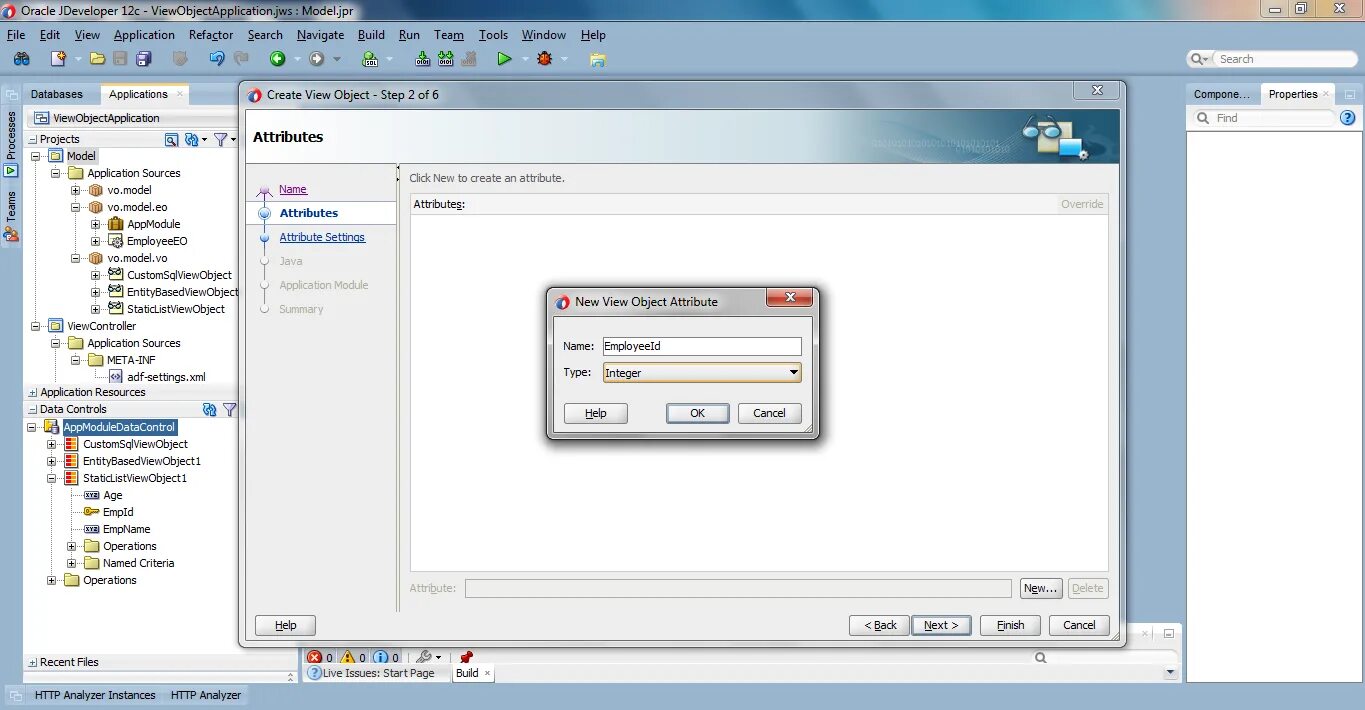Go to the Attribute Settings wizard step link
The height and width of the screenshot is (710, 1365).
pyautogui.click(x=322, y=237)
